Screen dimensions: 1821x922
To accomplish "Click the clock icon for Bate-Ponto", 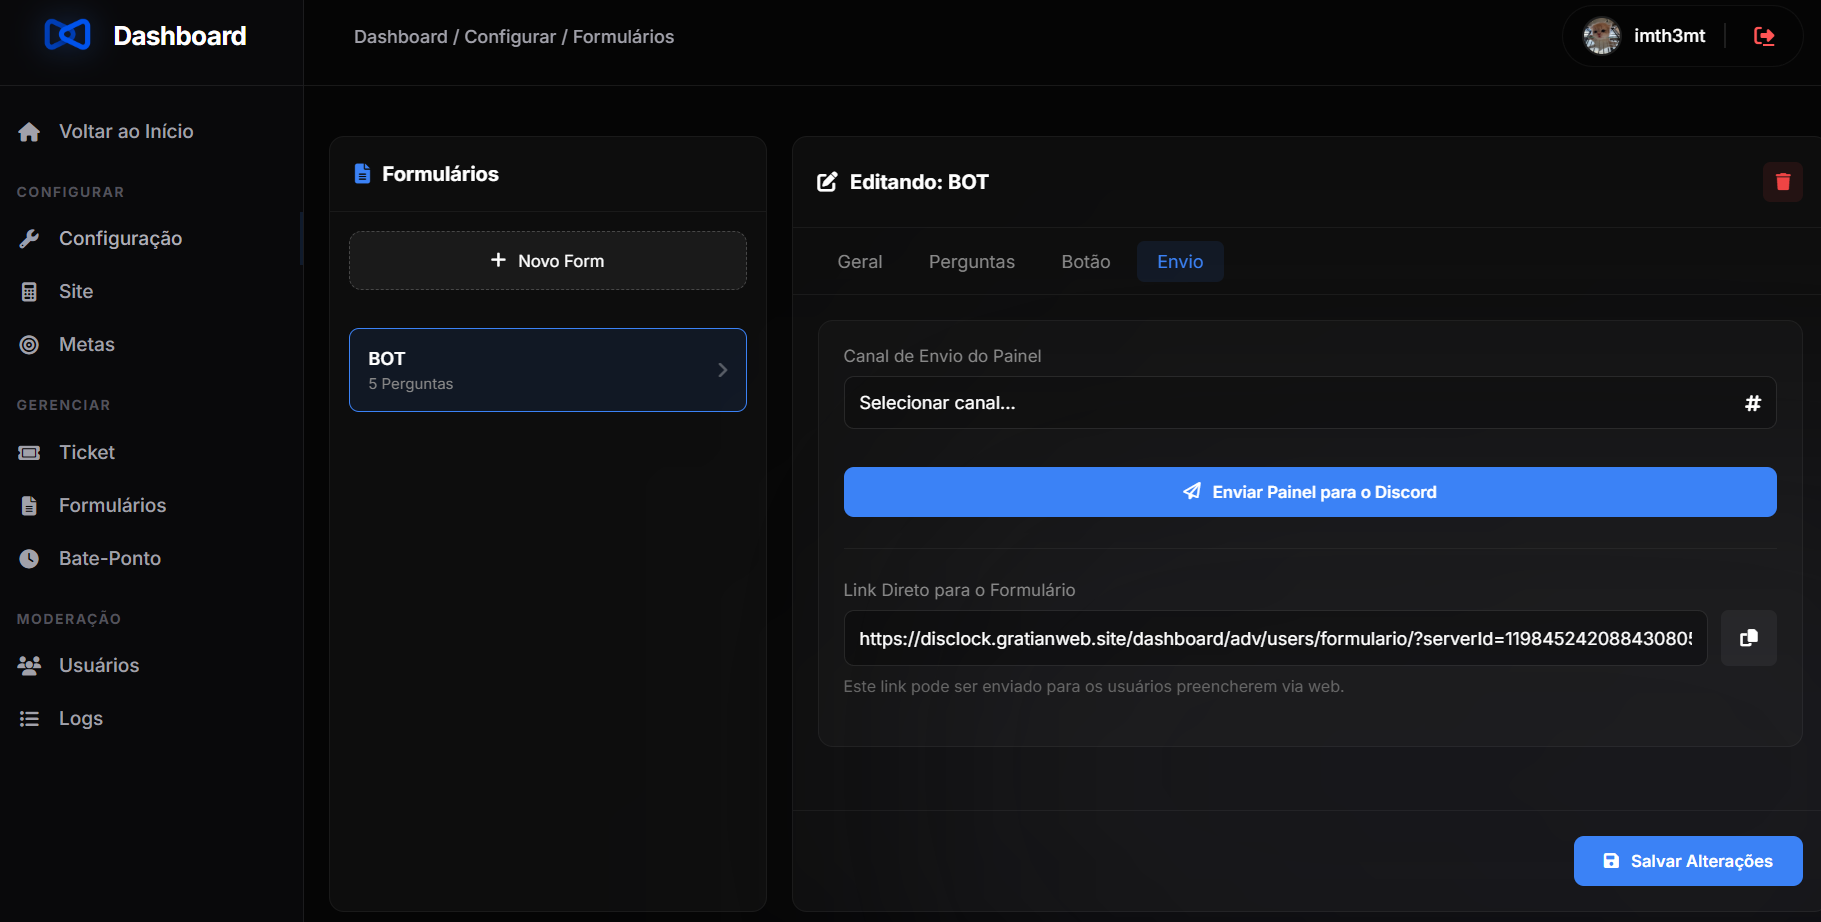I will pyautogui.click(x=29, y=559).
